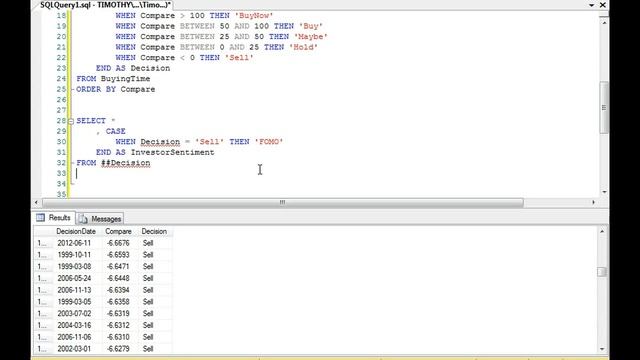The height and width of the screenshot is (360, 640).
Task: Click the ##Decision table name on line 32
Action: [126, 163]
